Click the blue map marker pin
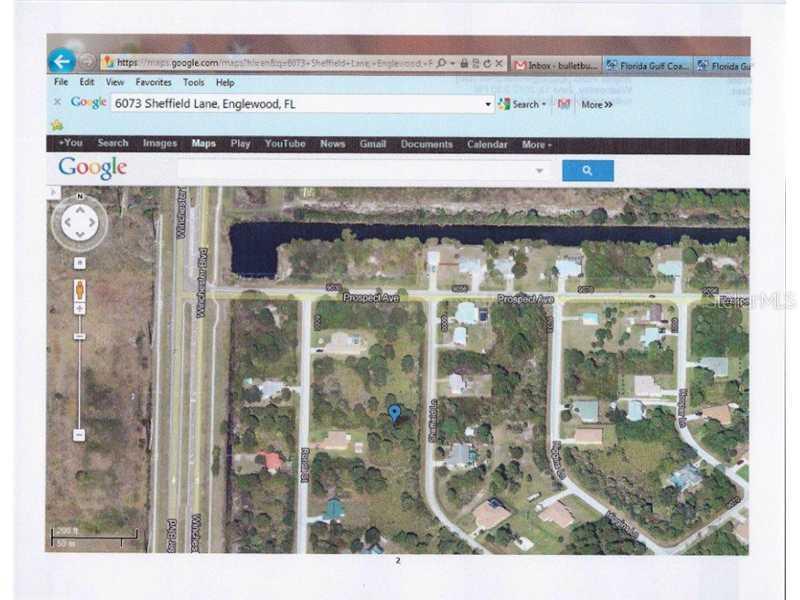The width and height of the screenshot is (800, 600). pos(394,412)
